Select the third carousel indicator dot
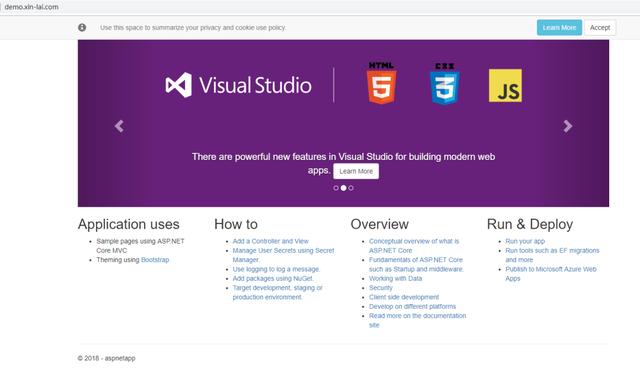This screenshot has height=374, width=640. [351, 188]
